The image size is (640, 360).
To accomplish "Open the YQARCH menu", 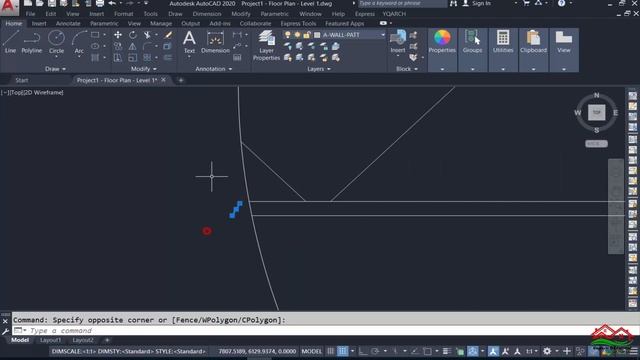I will [x=394, y=14].
